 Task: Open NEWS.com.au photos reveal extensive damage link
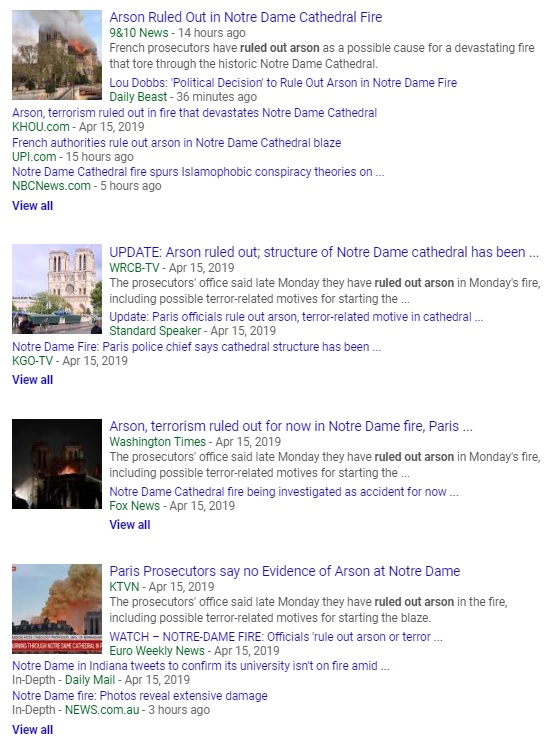click(x=140, y=696)
